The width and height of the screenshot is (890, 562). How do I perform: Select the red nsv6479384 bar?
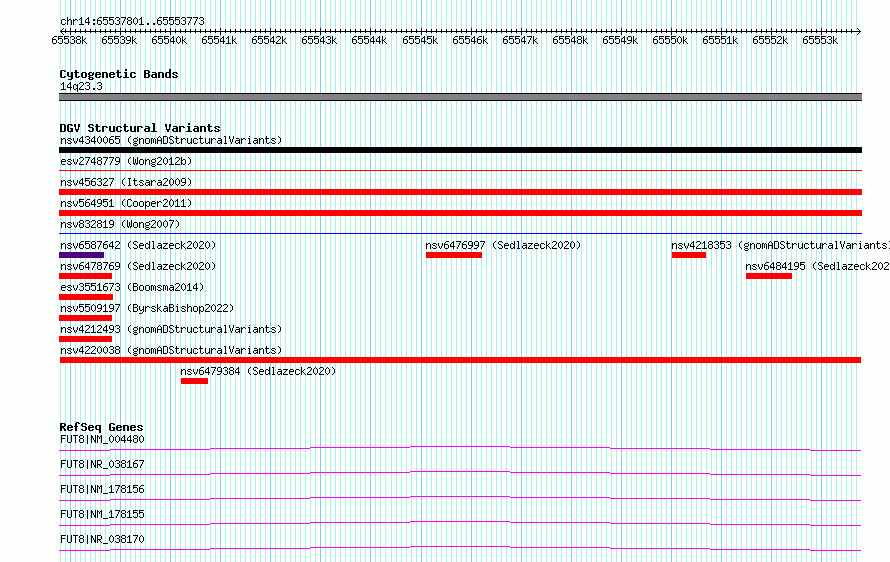tap(194, 381)
